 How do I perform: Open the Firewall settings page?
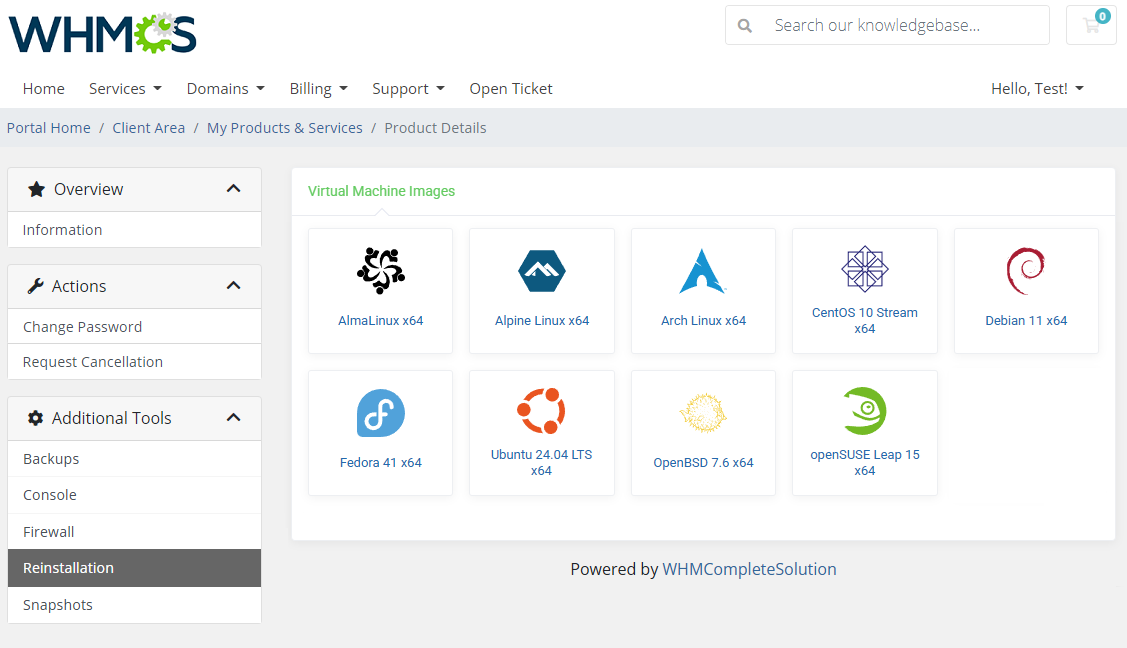click(x=47, y=531)
